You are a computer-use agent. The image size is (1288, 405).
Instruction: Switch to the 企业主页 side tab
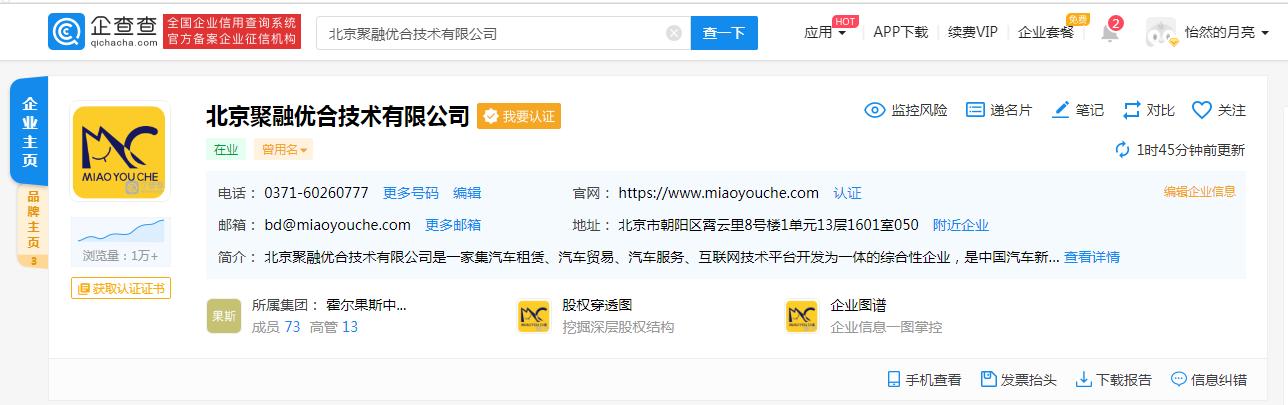point(30,132)
